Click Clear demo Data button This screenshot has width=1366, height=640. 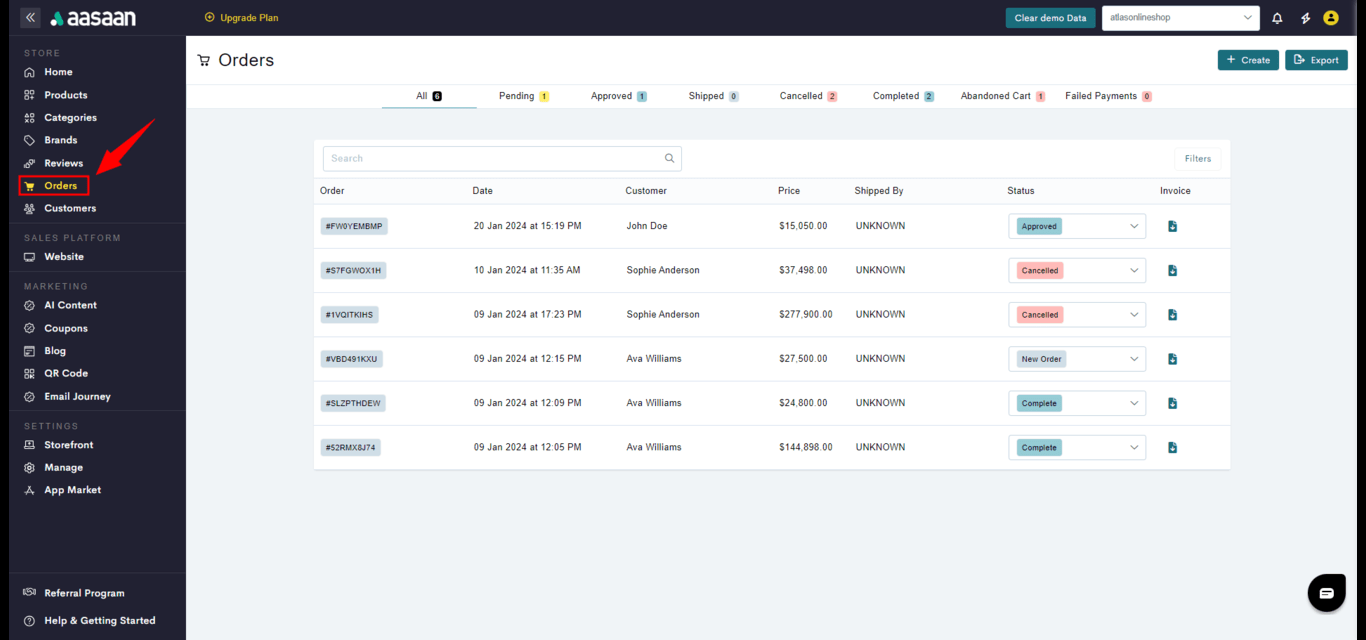tap(1050, 18)
